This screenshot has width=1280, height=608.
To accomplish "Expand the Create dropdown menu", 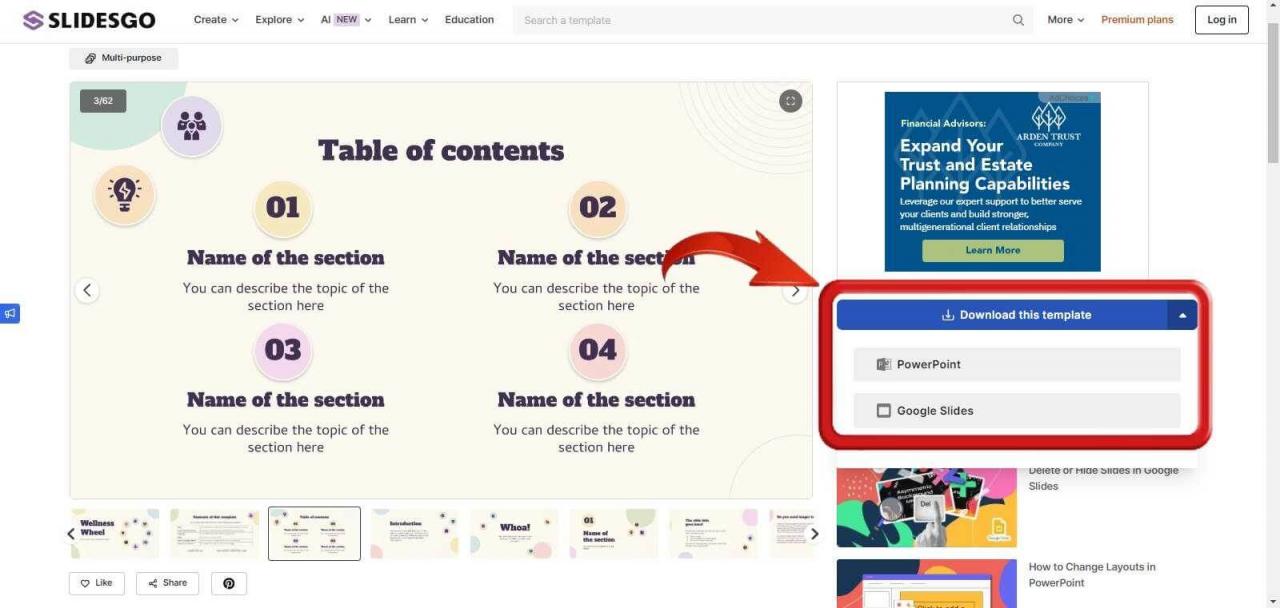I will coord(215,19).
